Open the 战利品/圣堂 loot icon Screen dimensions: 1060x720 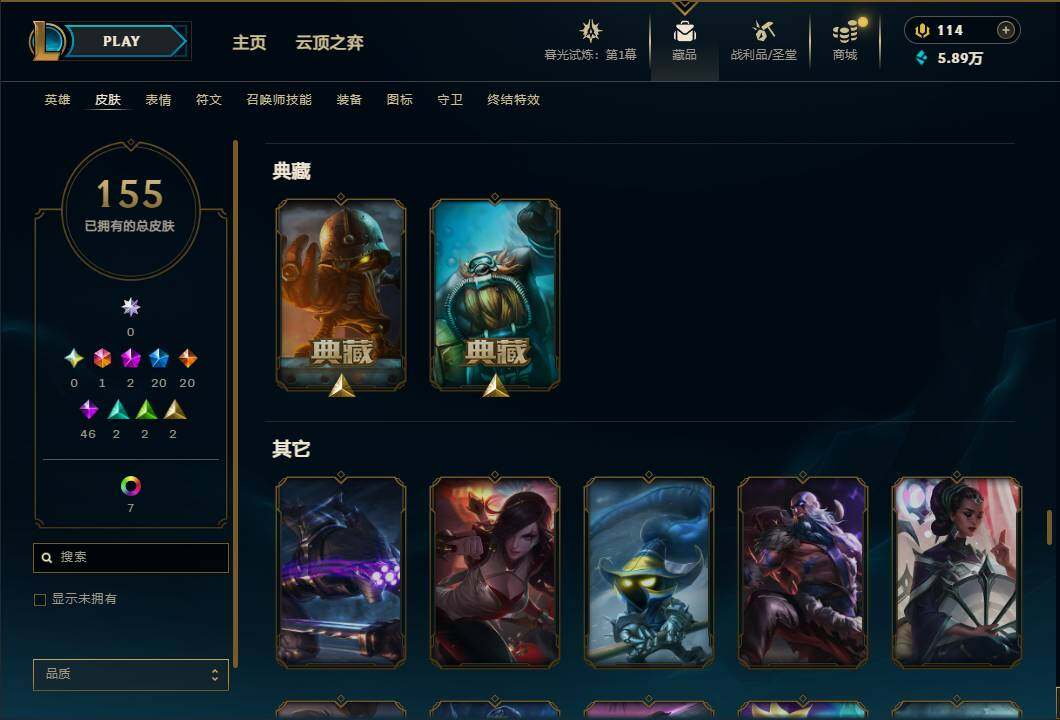pos(763,31)
